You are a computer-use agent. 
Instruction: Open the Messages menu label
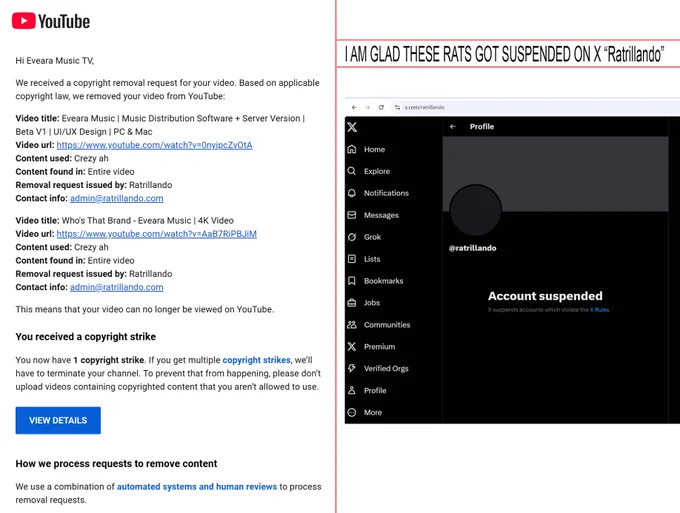click(x=381, y=215)
